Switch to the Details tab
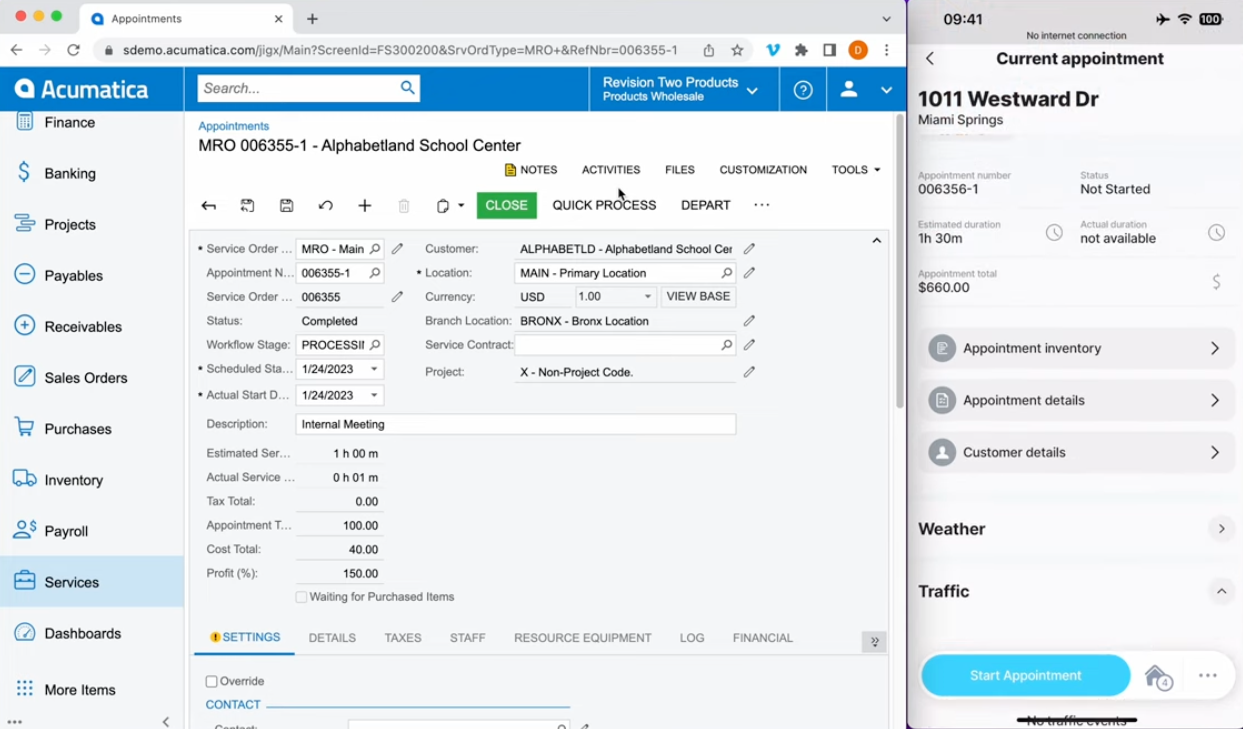 tap(332, 638)
